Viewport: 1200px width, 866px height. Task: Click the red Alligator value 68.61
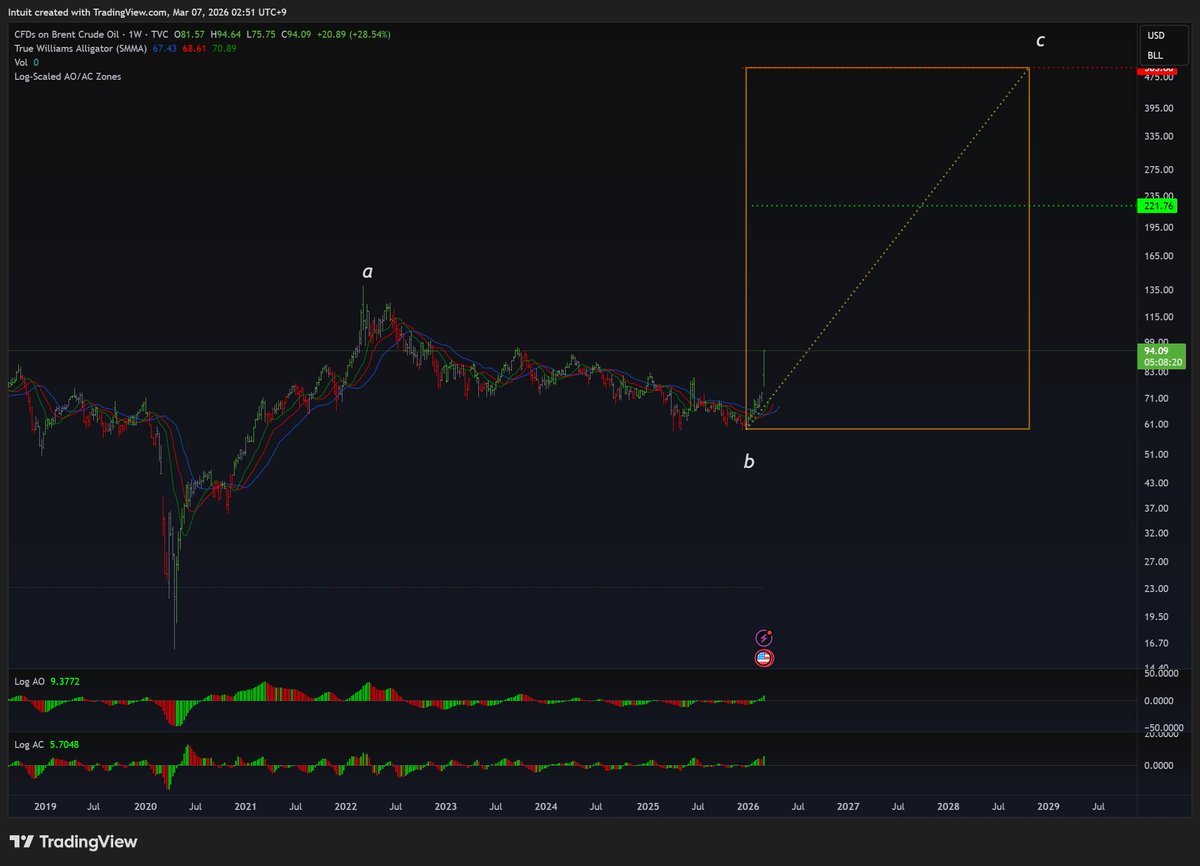click(195, 48)
